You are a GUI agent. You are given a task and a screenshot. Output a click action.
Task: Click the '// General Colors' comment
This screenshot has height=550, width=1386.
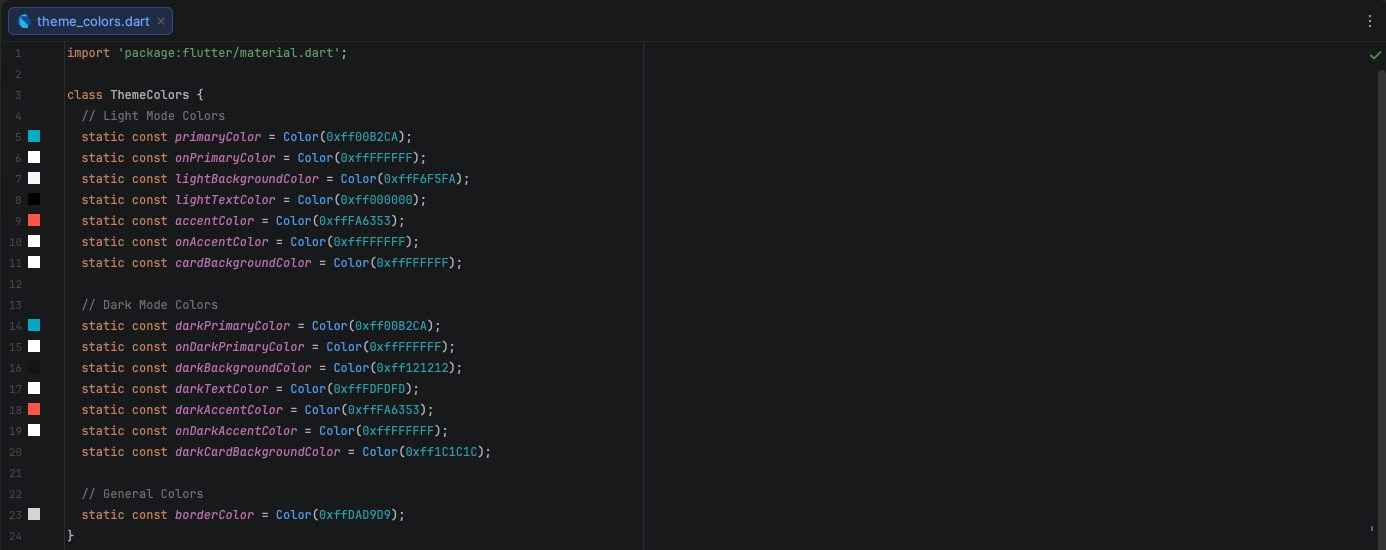tap(143, 494)
